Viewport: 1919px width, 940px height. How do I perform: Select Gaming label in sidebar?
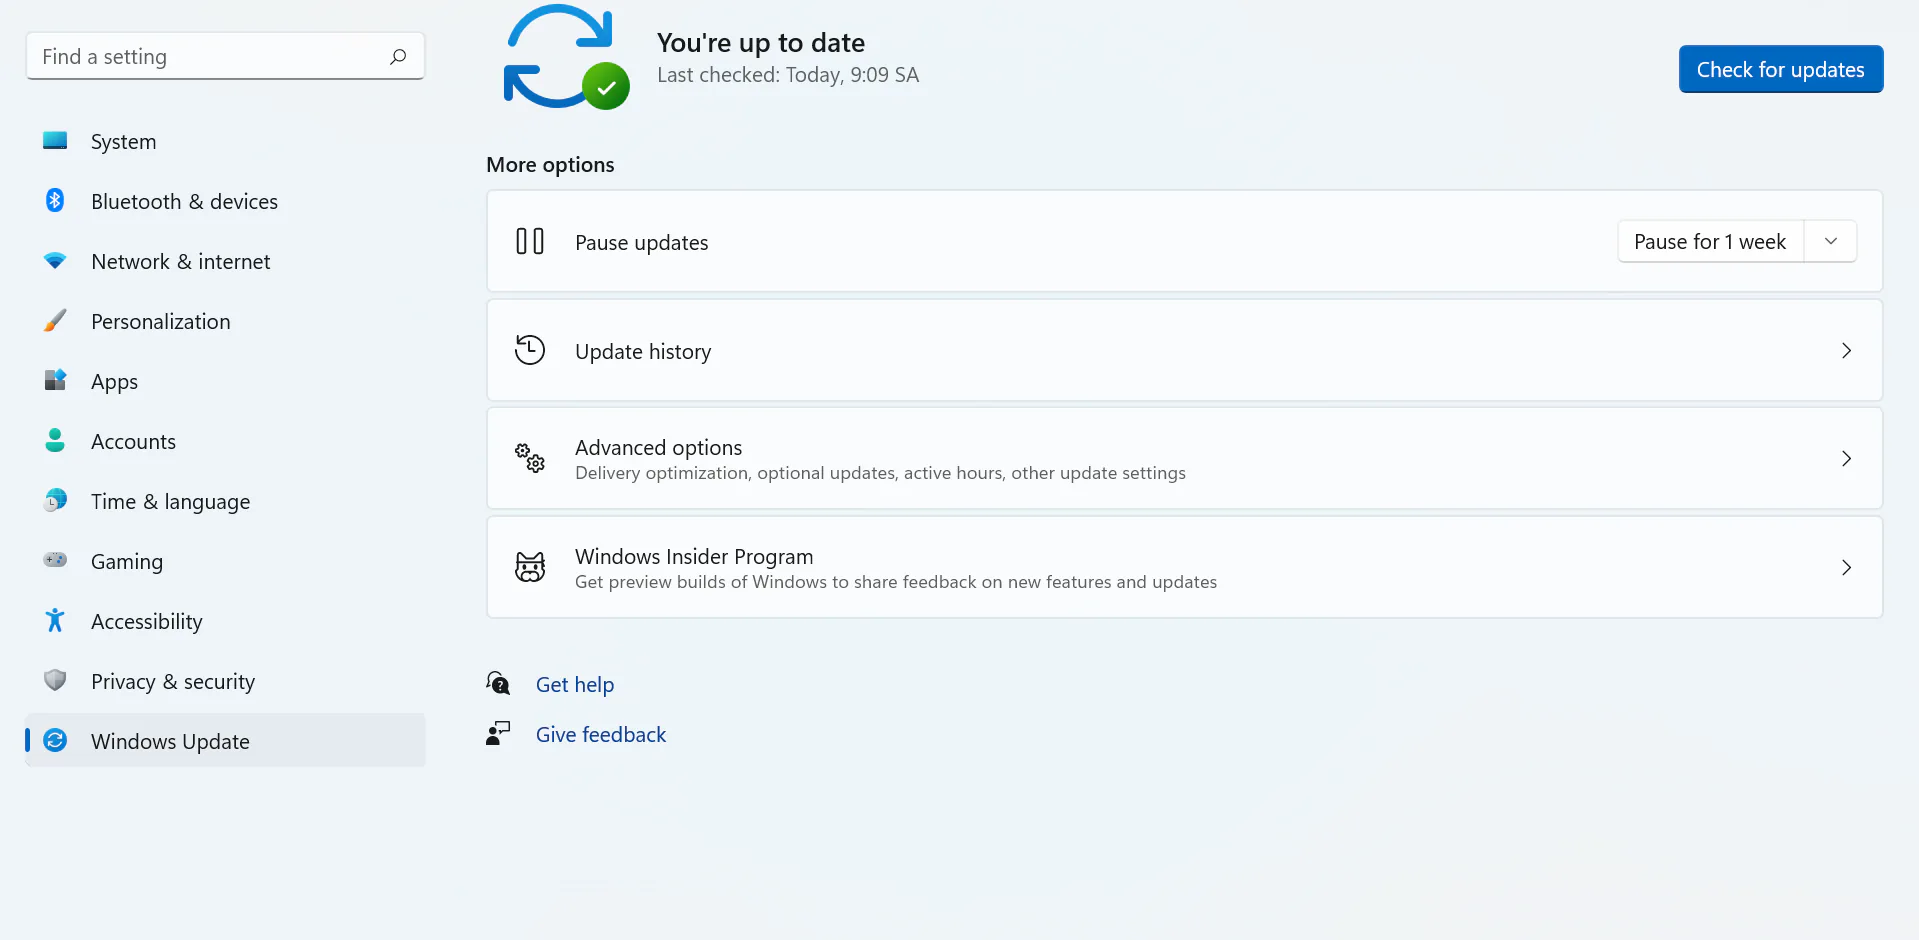pos(127,561)
